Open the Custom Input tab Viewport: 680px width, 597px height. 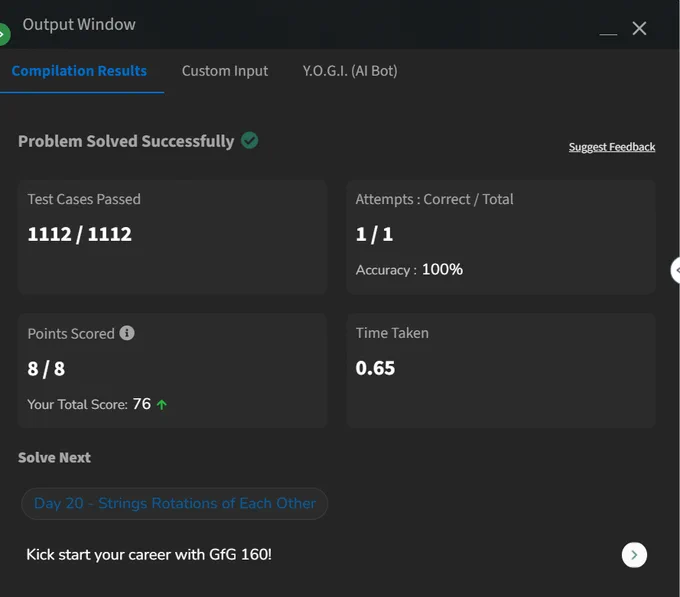click(x=225, y=71)
